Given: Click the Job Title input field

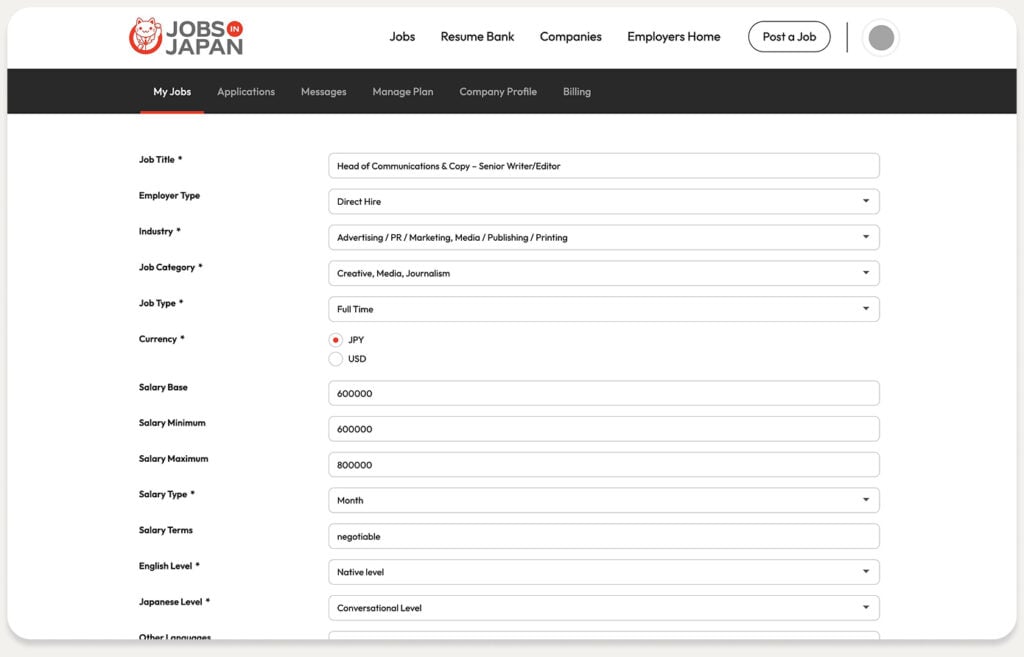Looking at the screenshot, I should (x=603, y=166).
